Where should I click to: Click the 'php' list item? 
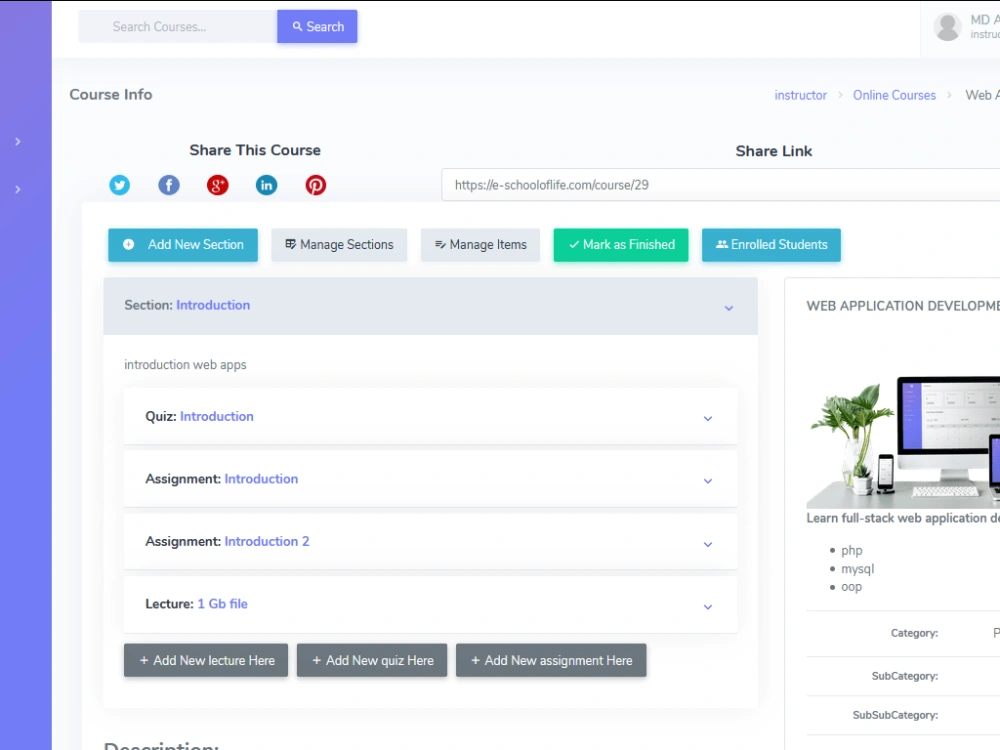point(851,550)
